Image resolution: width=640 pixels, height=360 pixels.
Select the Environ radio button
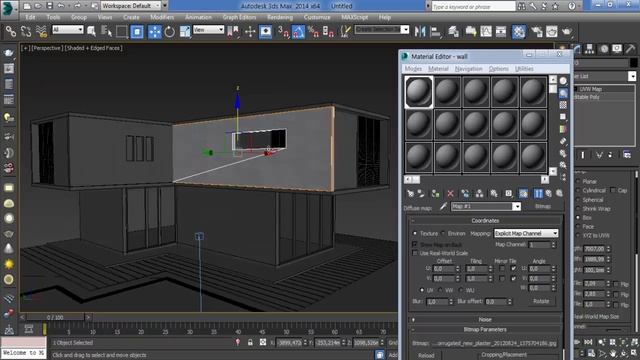pos(443,233)
